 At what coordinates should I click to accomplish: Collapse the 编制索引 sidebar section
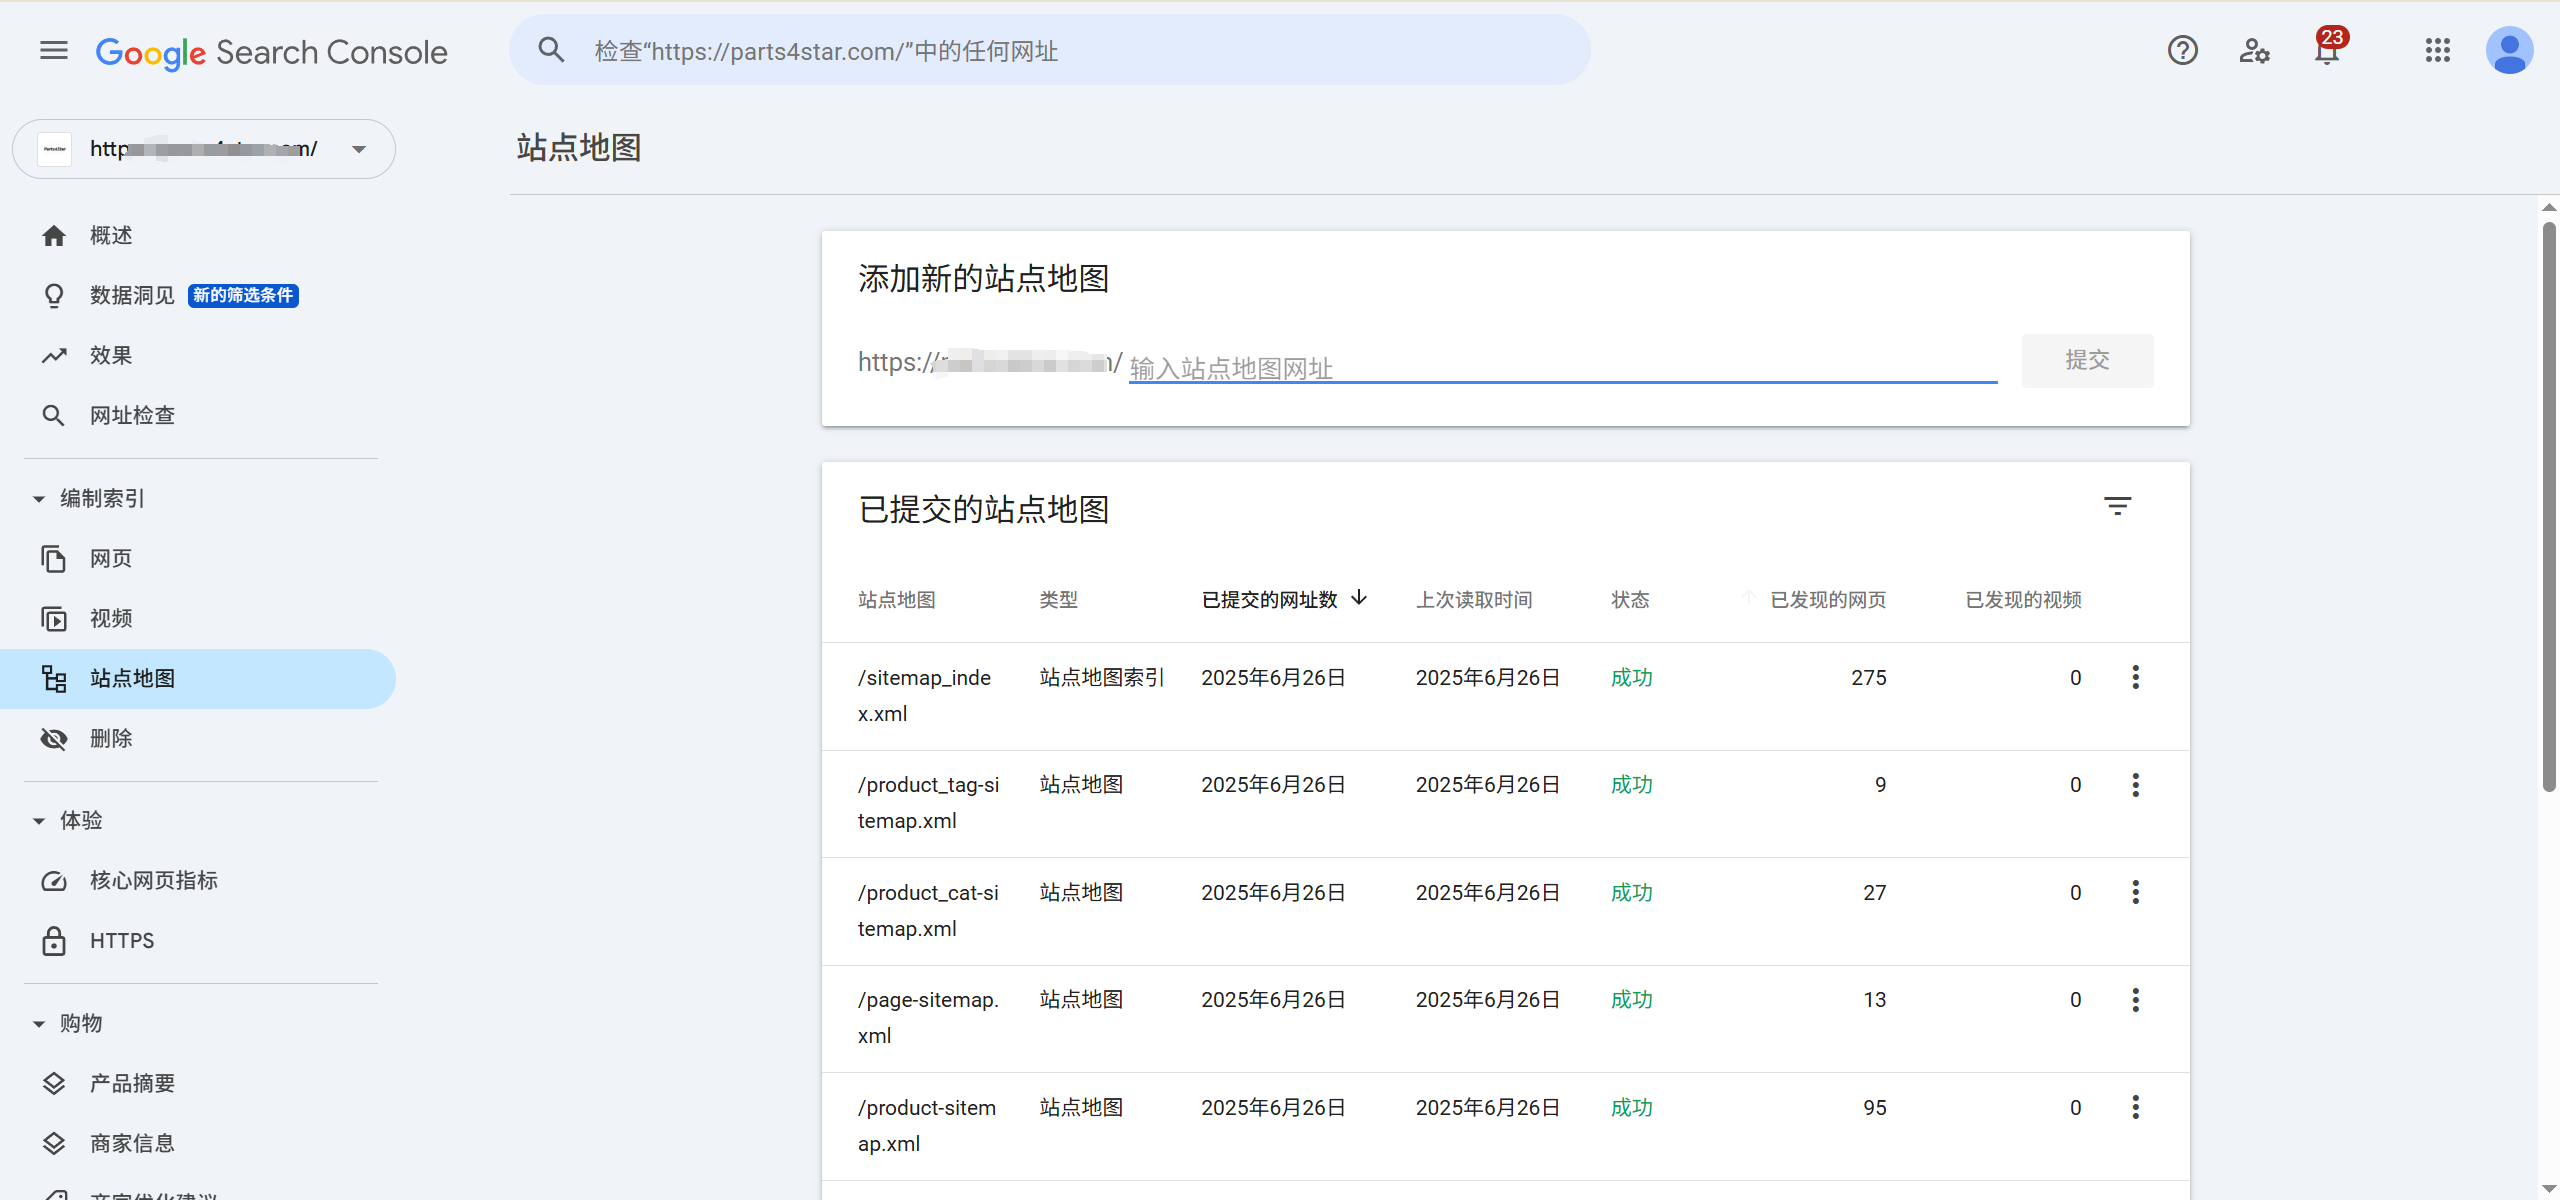38,498
